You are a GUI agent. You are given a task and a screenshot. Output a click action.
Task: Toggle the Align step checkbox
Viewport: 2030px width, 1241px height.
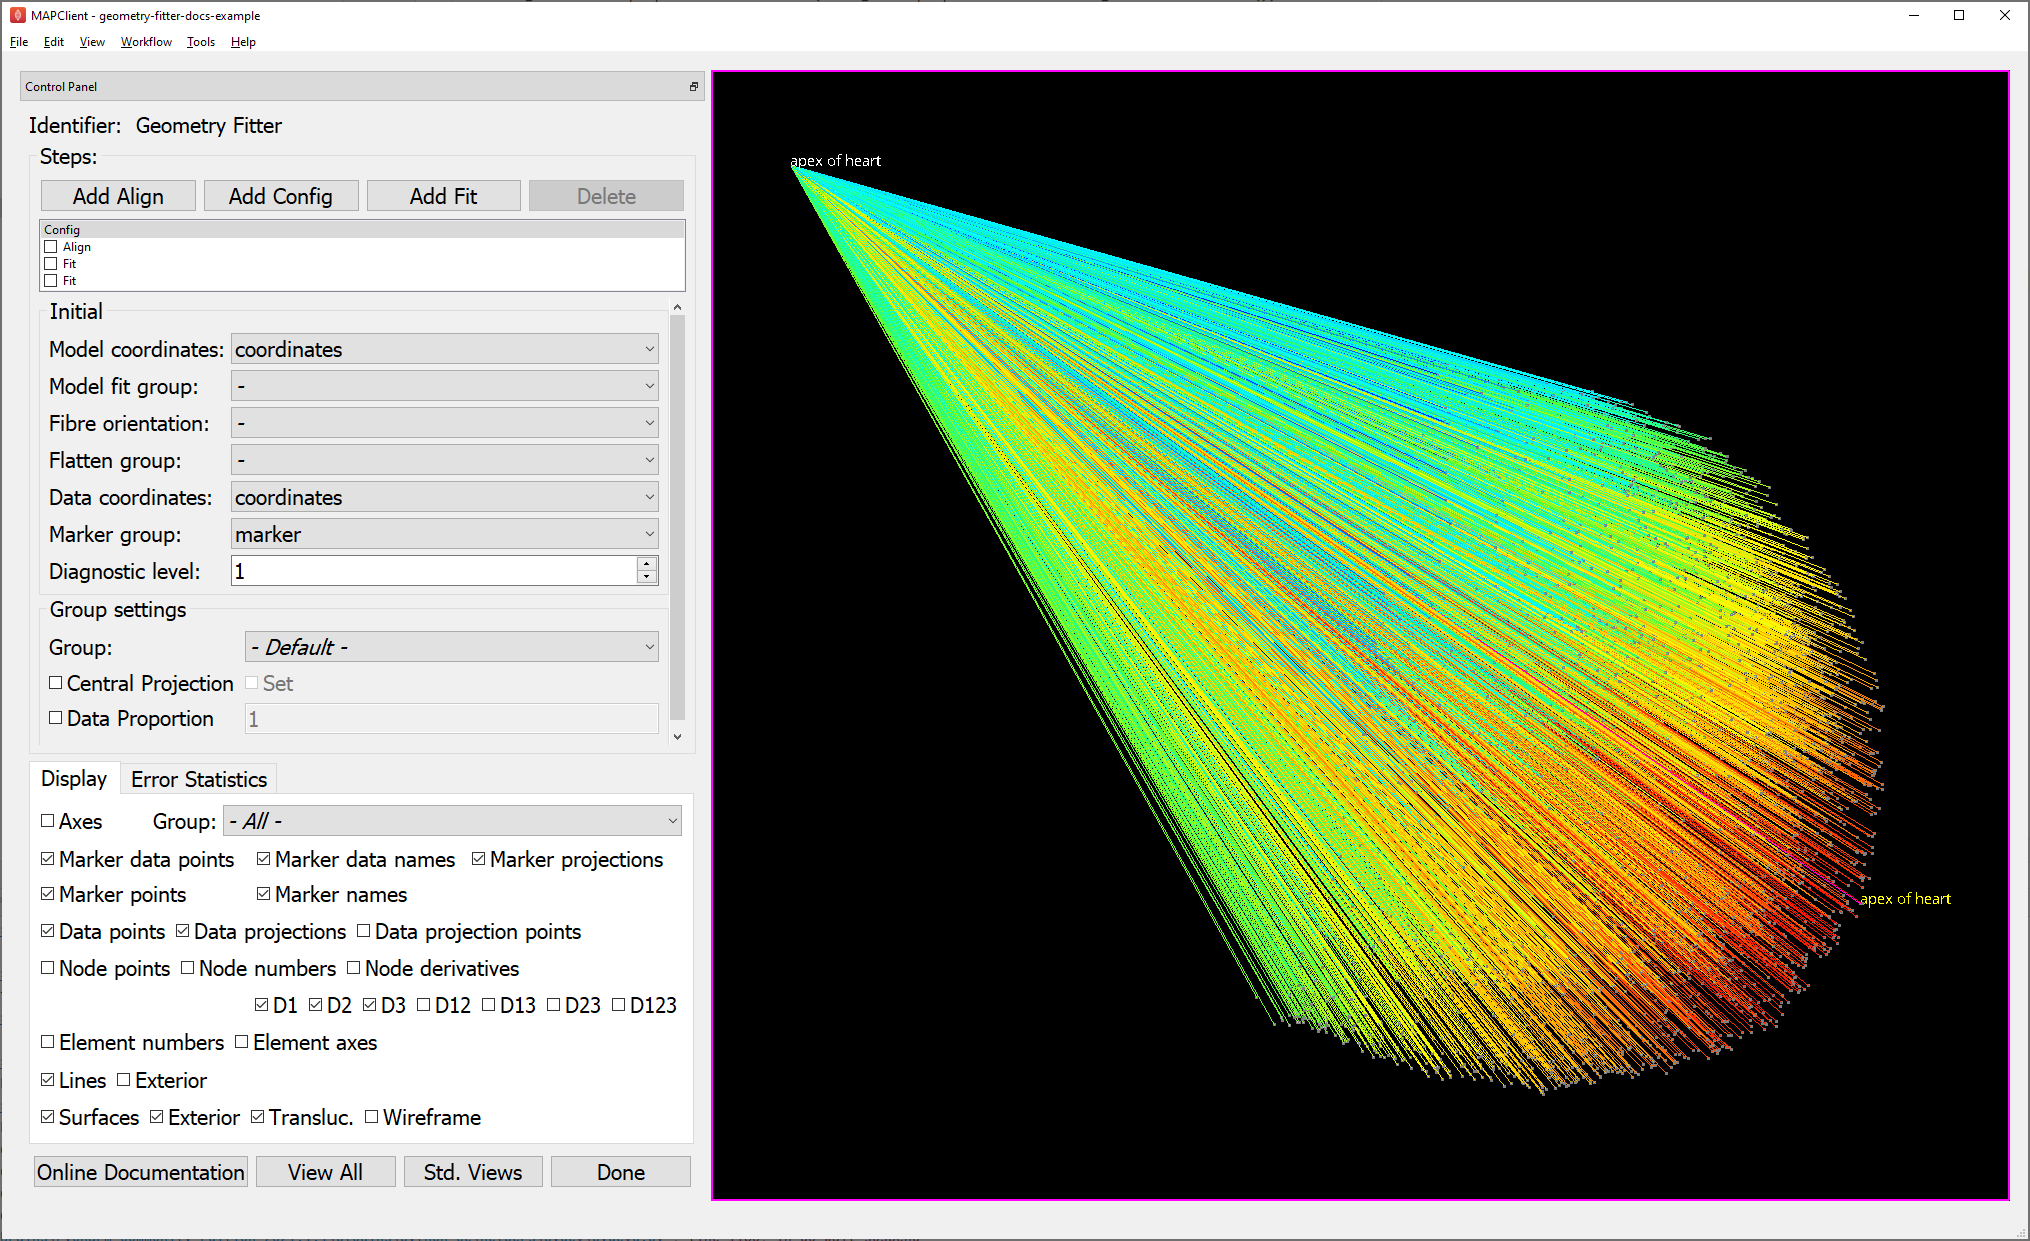[x=51, y=247]
